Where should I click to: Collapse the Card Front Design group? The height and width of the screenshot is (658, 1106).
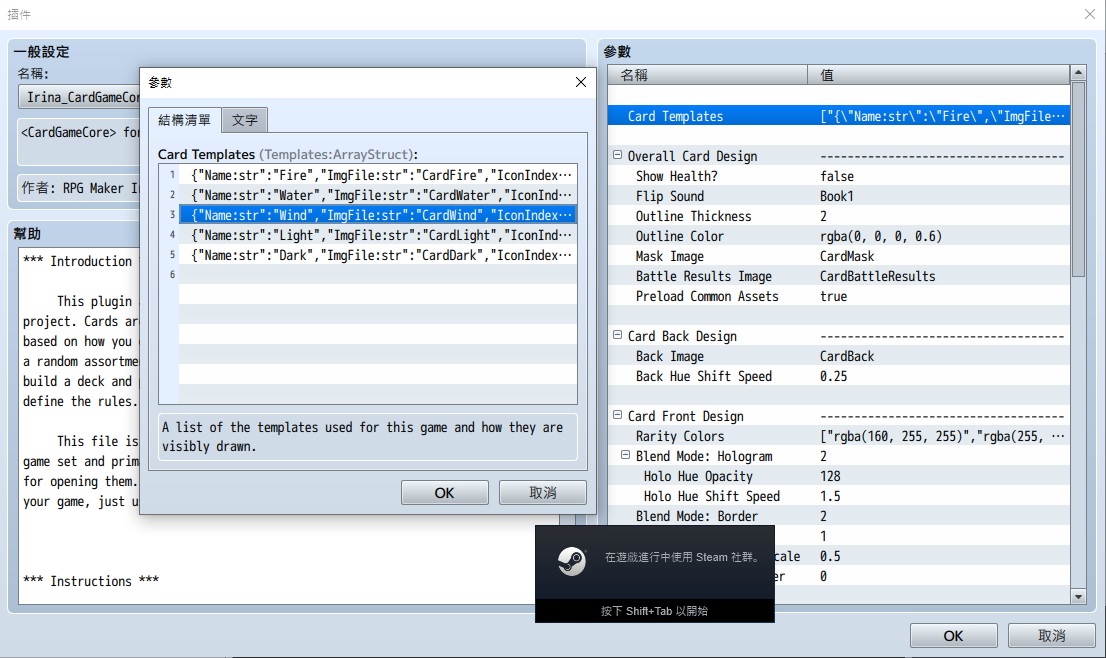(x=617, y=415)
